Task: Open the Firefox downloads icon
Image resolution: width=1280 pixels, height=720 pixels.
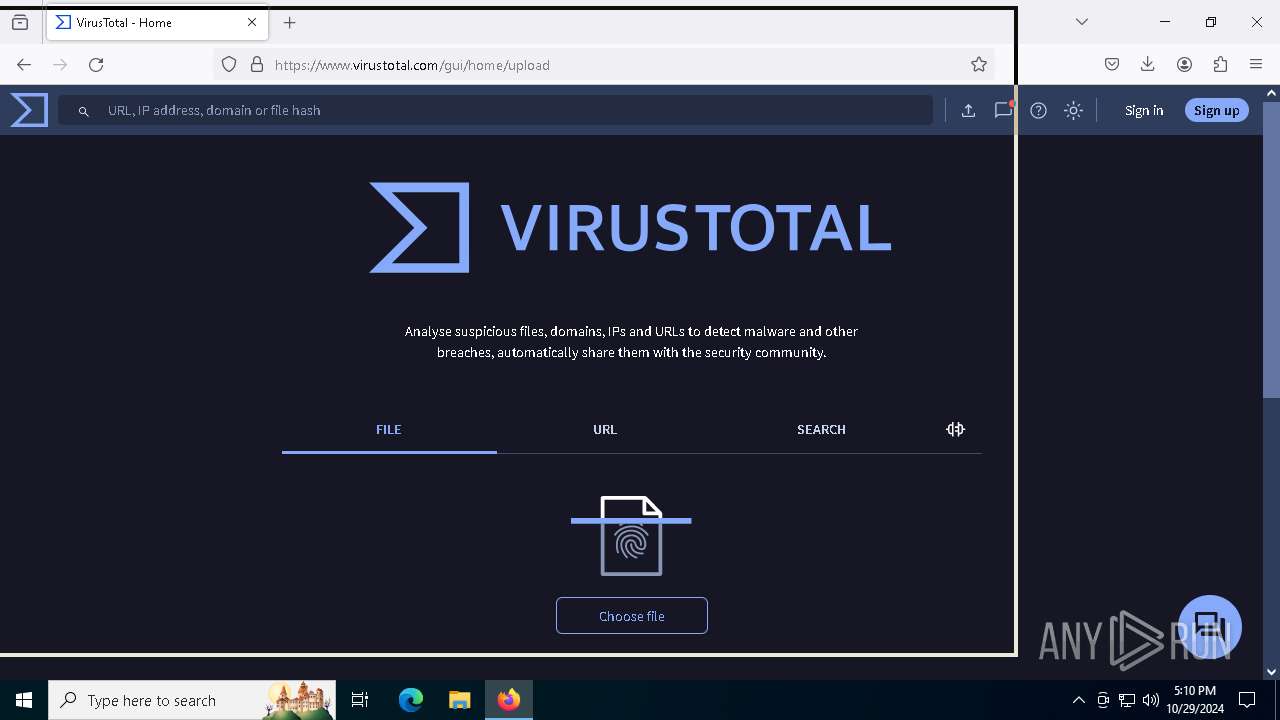Action: [1148, 65]
